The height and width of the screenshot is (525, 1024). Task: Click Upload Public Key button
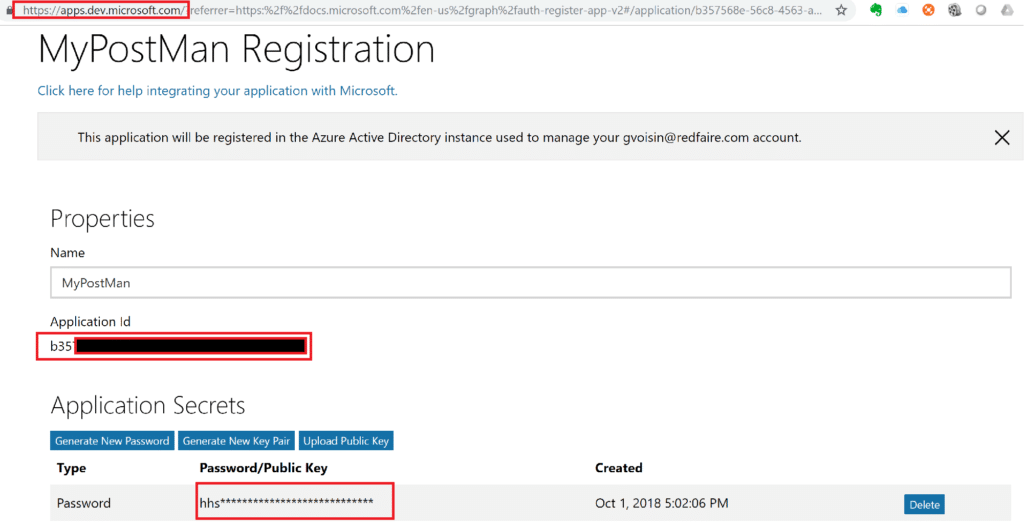coord(346,441)
